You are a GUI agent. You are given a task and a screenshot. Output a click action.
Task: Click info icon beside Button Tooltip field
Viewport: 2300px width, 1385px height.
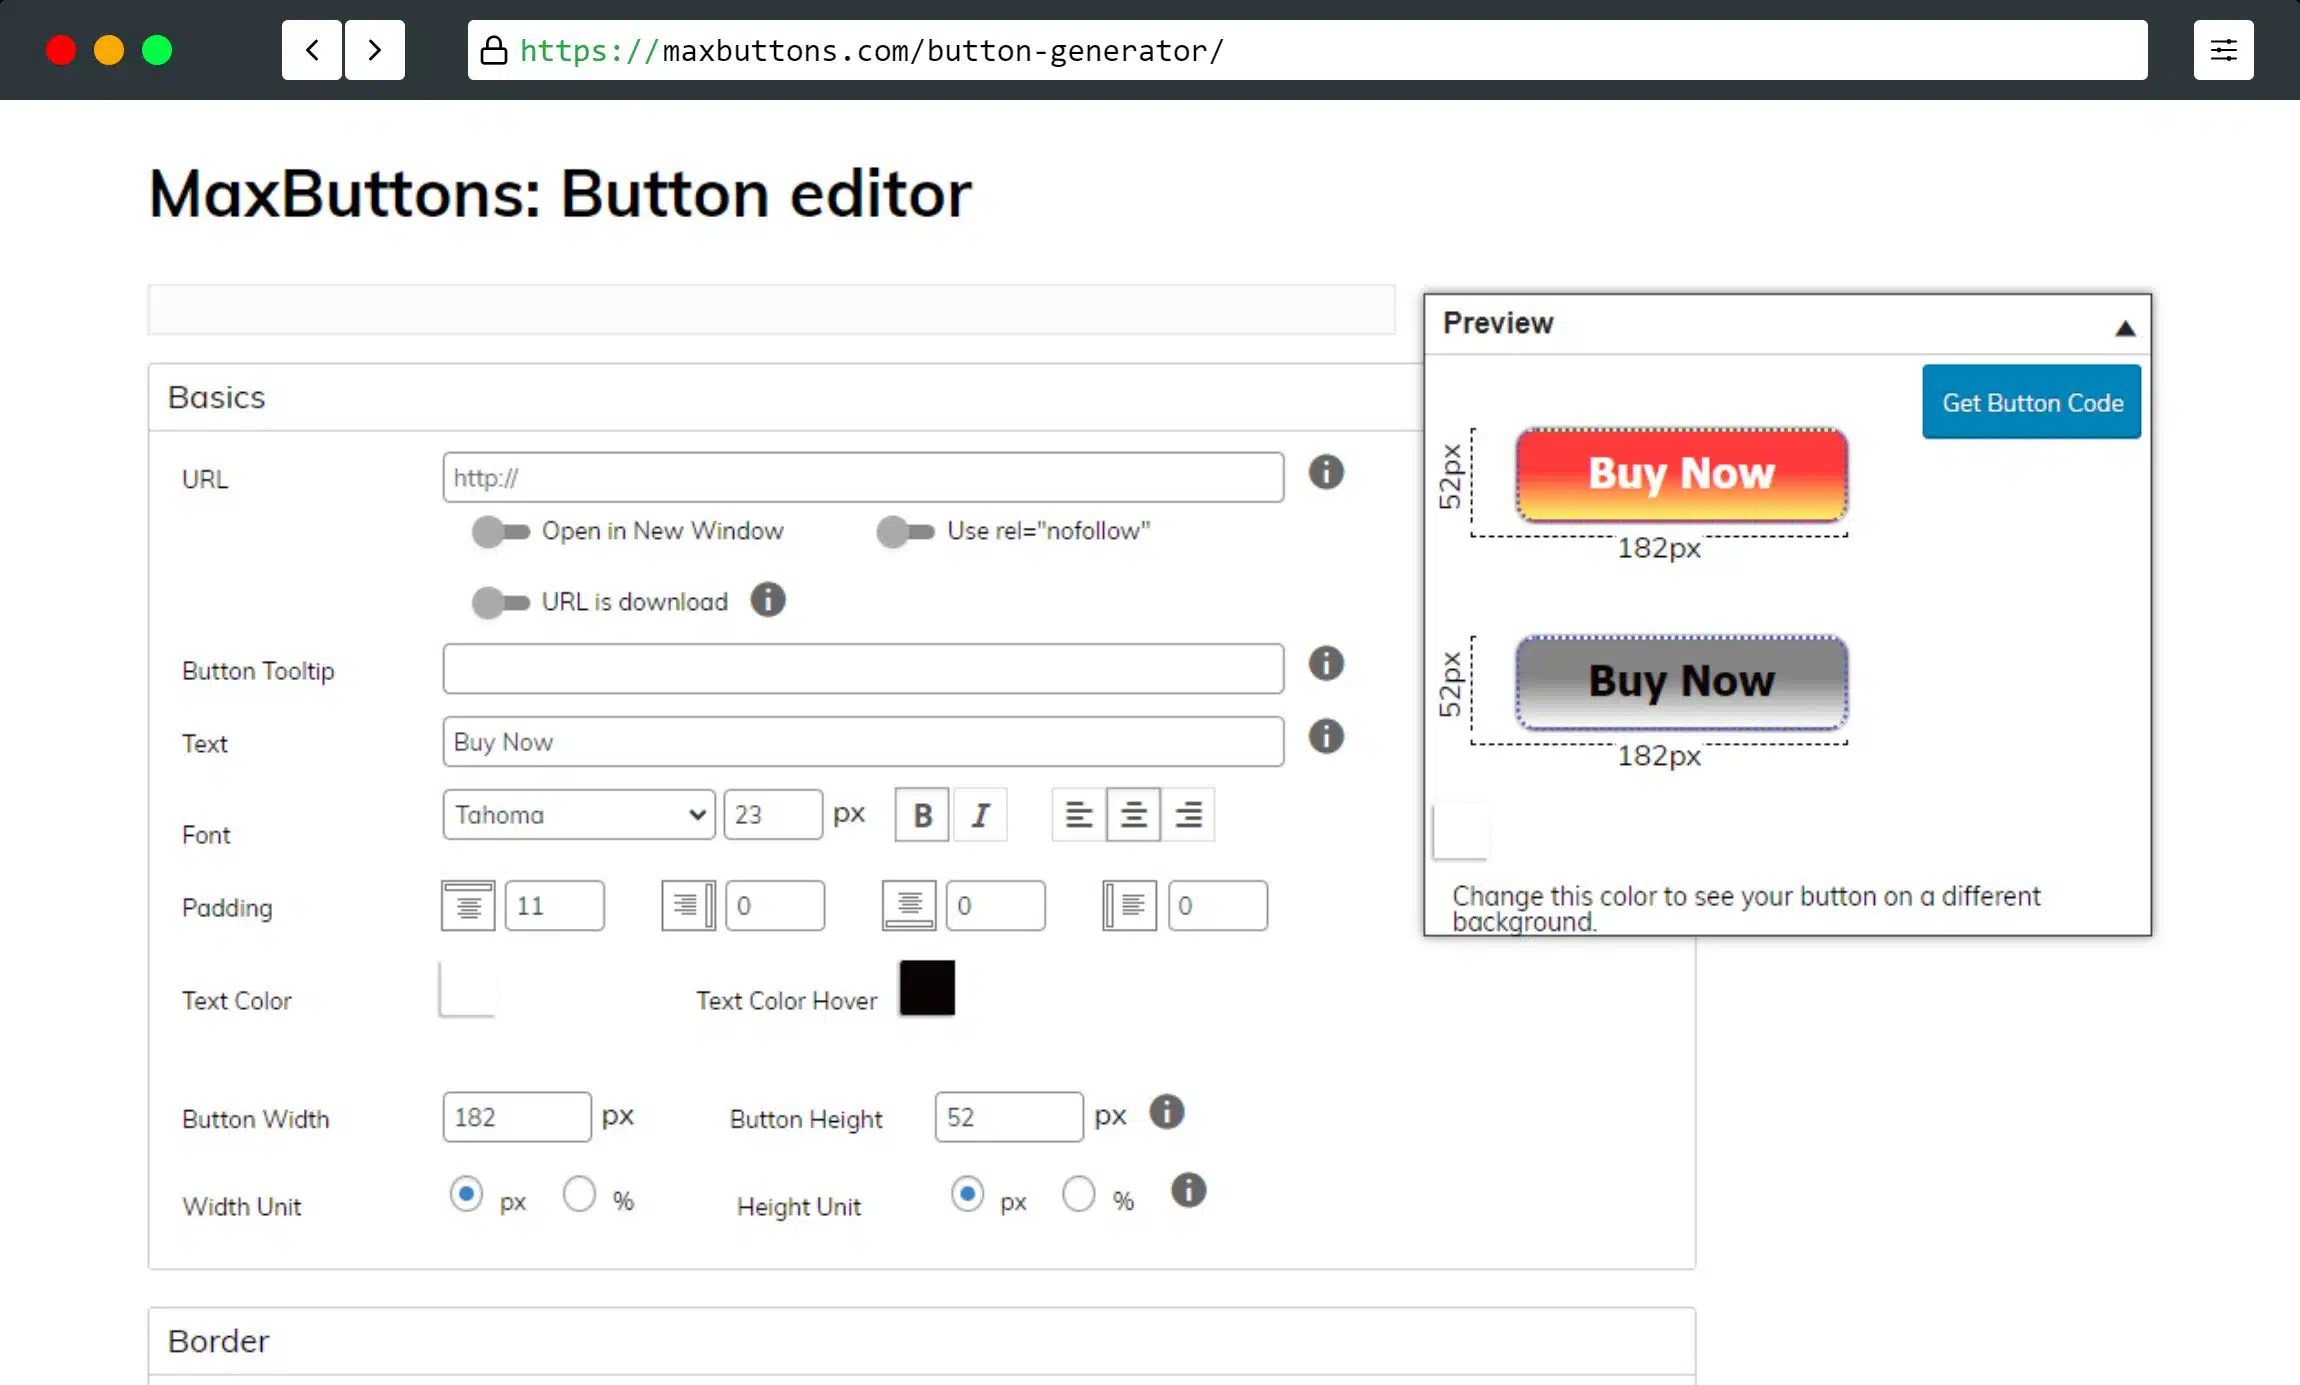click(1326, 663)
